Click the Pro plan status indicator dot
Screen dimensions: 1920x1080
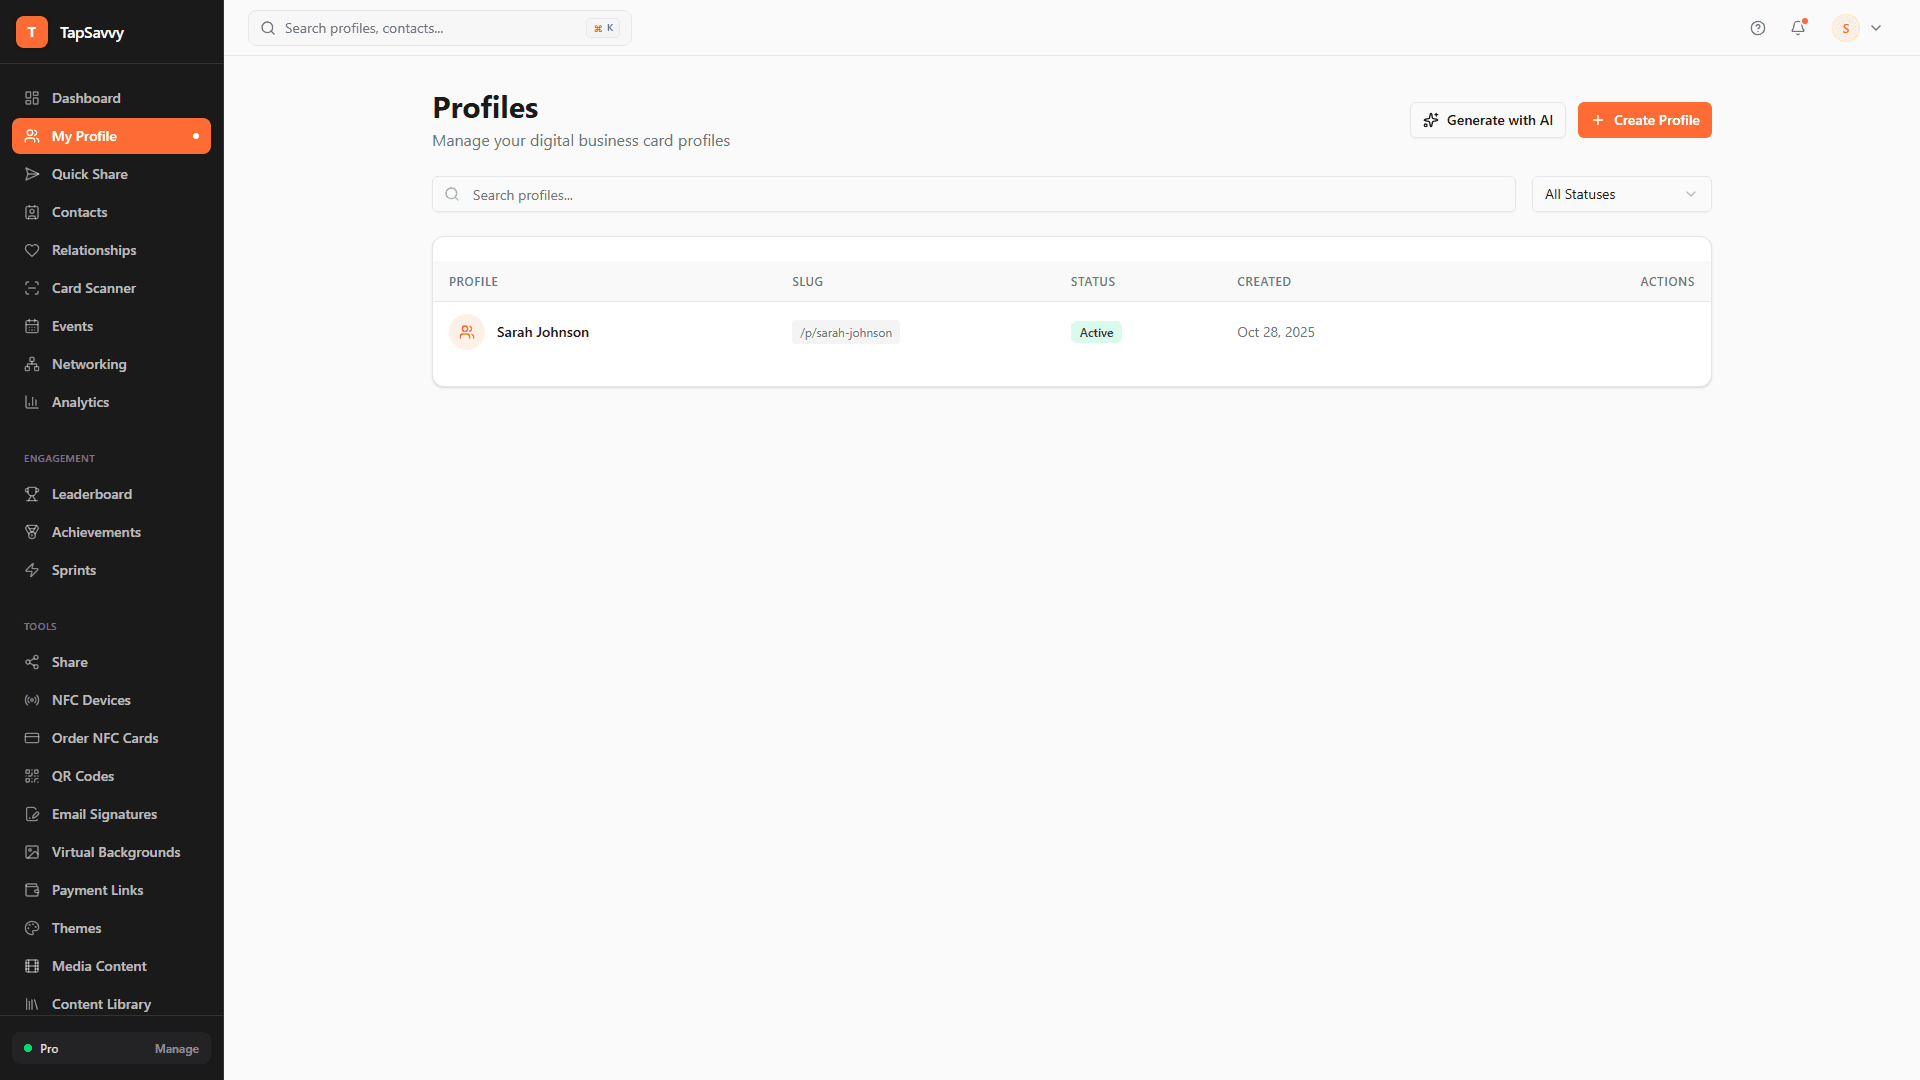pos(29,1049)
